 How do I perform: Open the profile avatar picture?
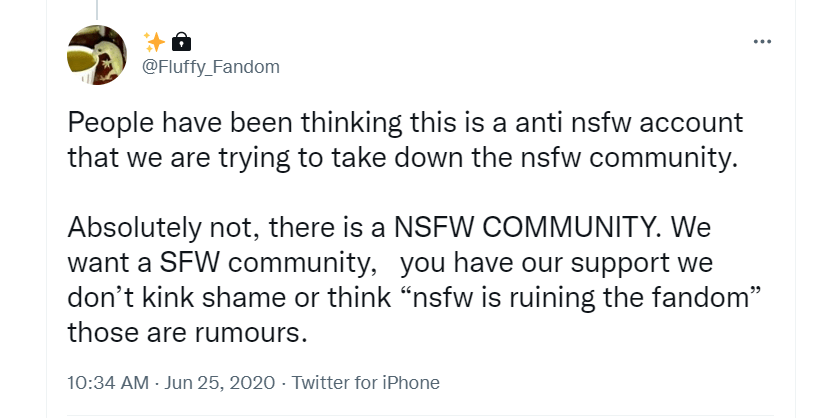point(96,54)
